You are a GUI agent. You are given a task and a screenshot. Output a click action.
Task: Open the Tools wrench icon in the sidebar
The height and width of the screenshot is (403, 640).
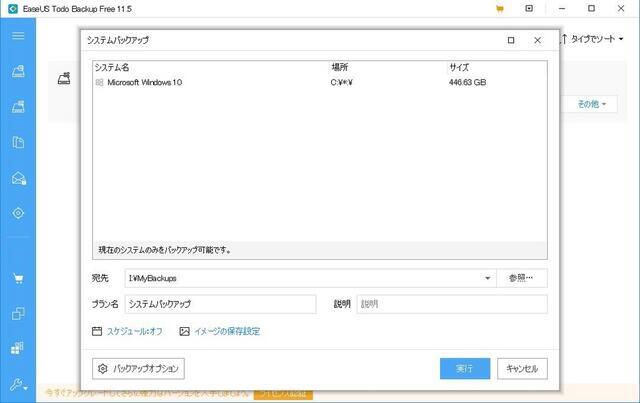[17, 384]
